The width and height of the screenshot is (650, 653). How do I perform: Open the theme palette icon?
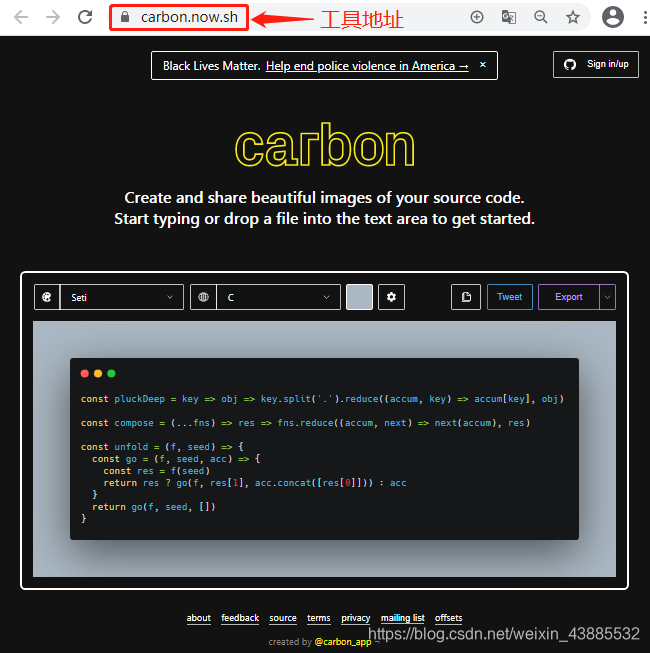[47, 297]
